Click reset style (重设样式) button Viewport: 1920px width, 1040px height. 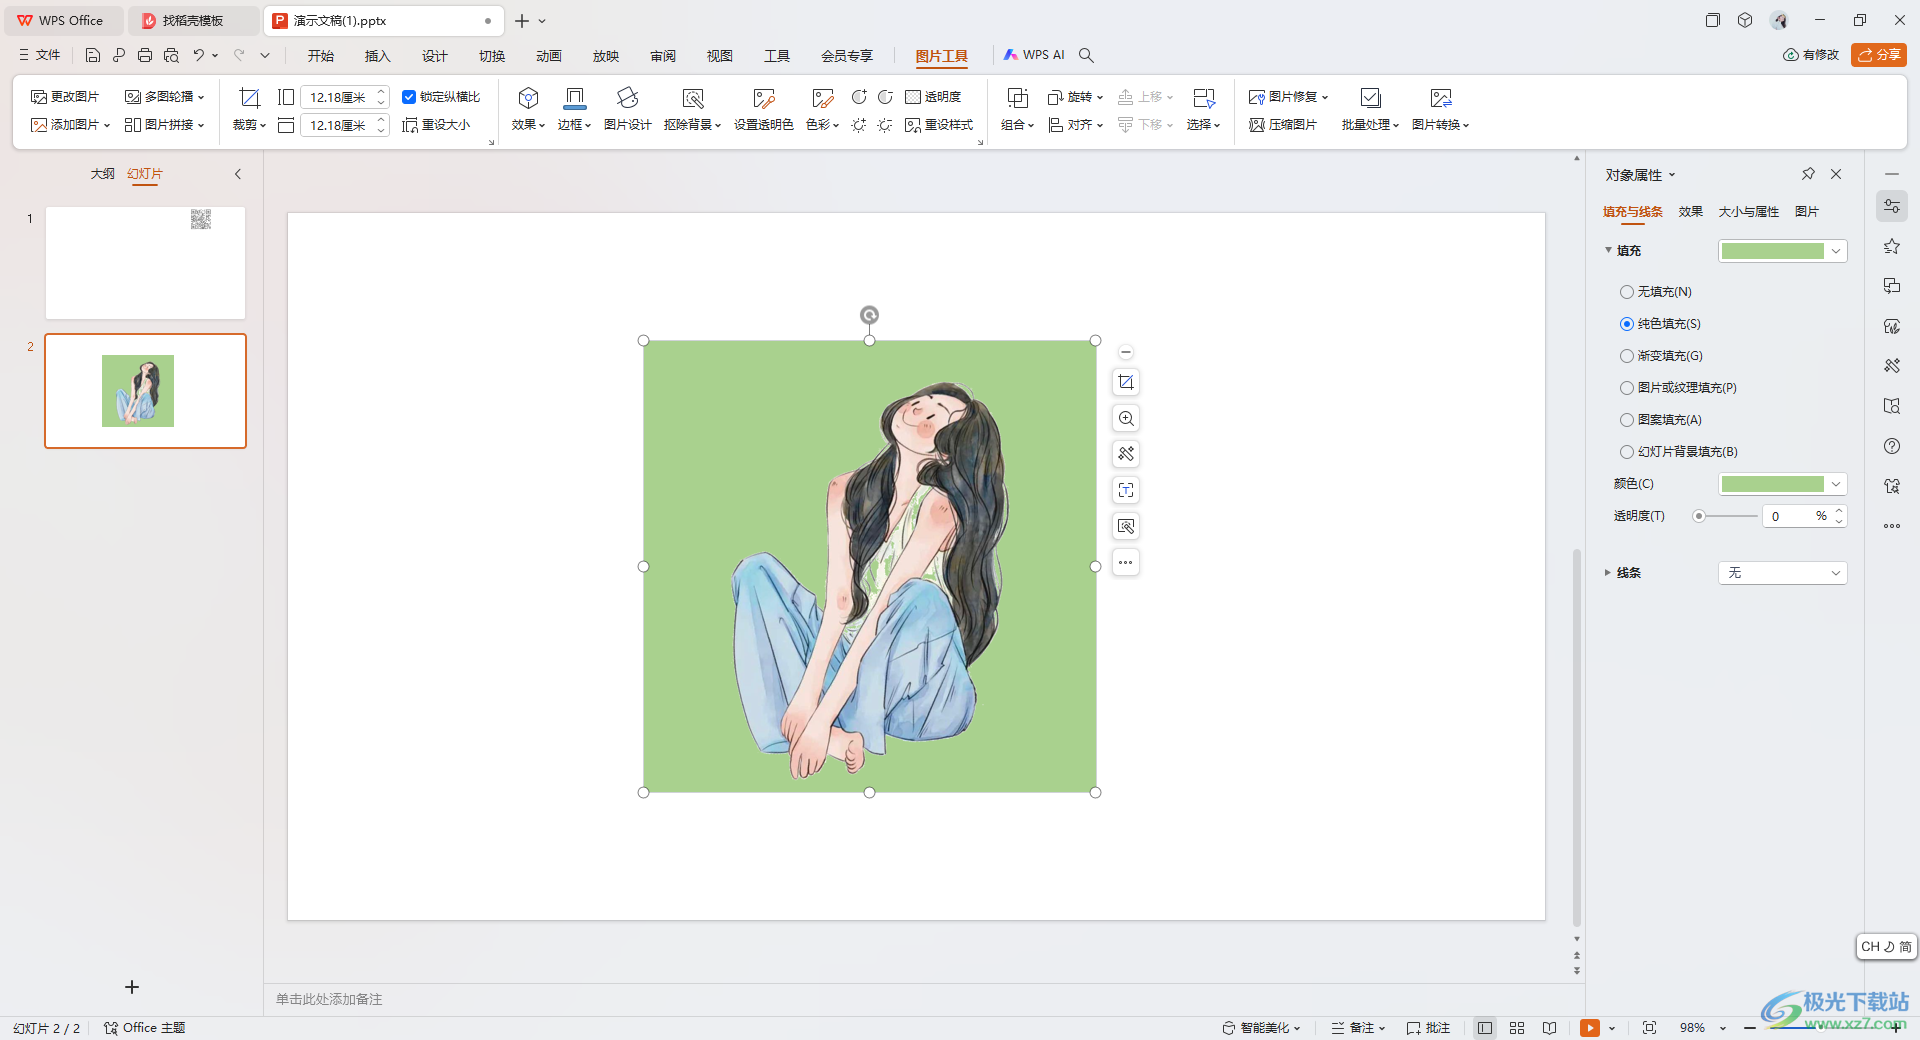939,125
